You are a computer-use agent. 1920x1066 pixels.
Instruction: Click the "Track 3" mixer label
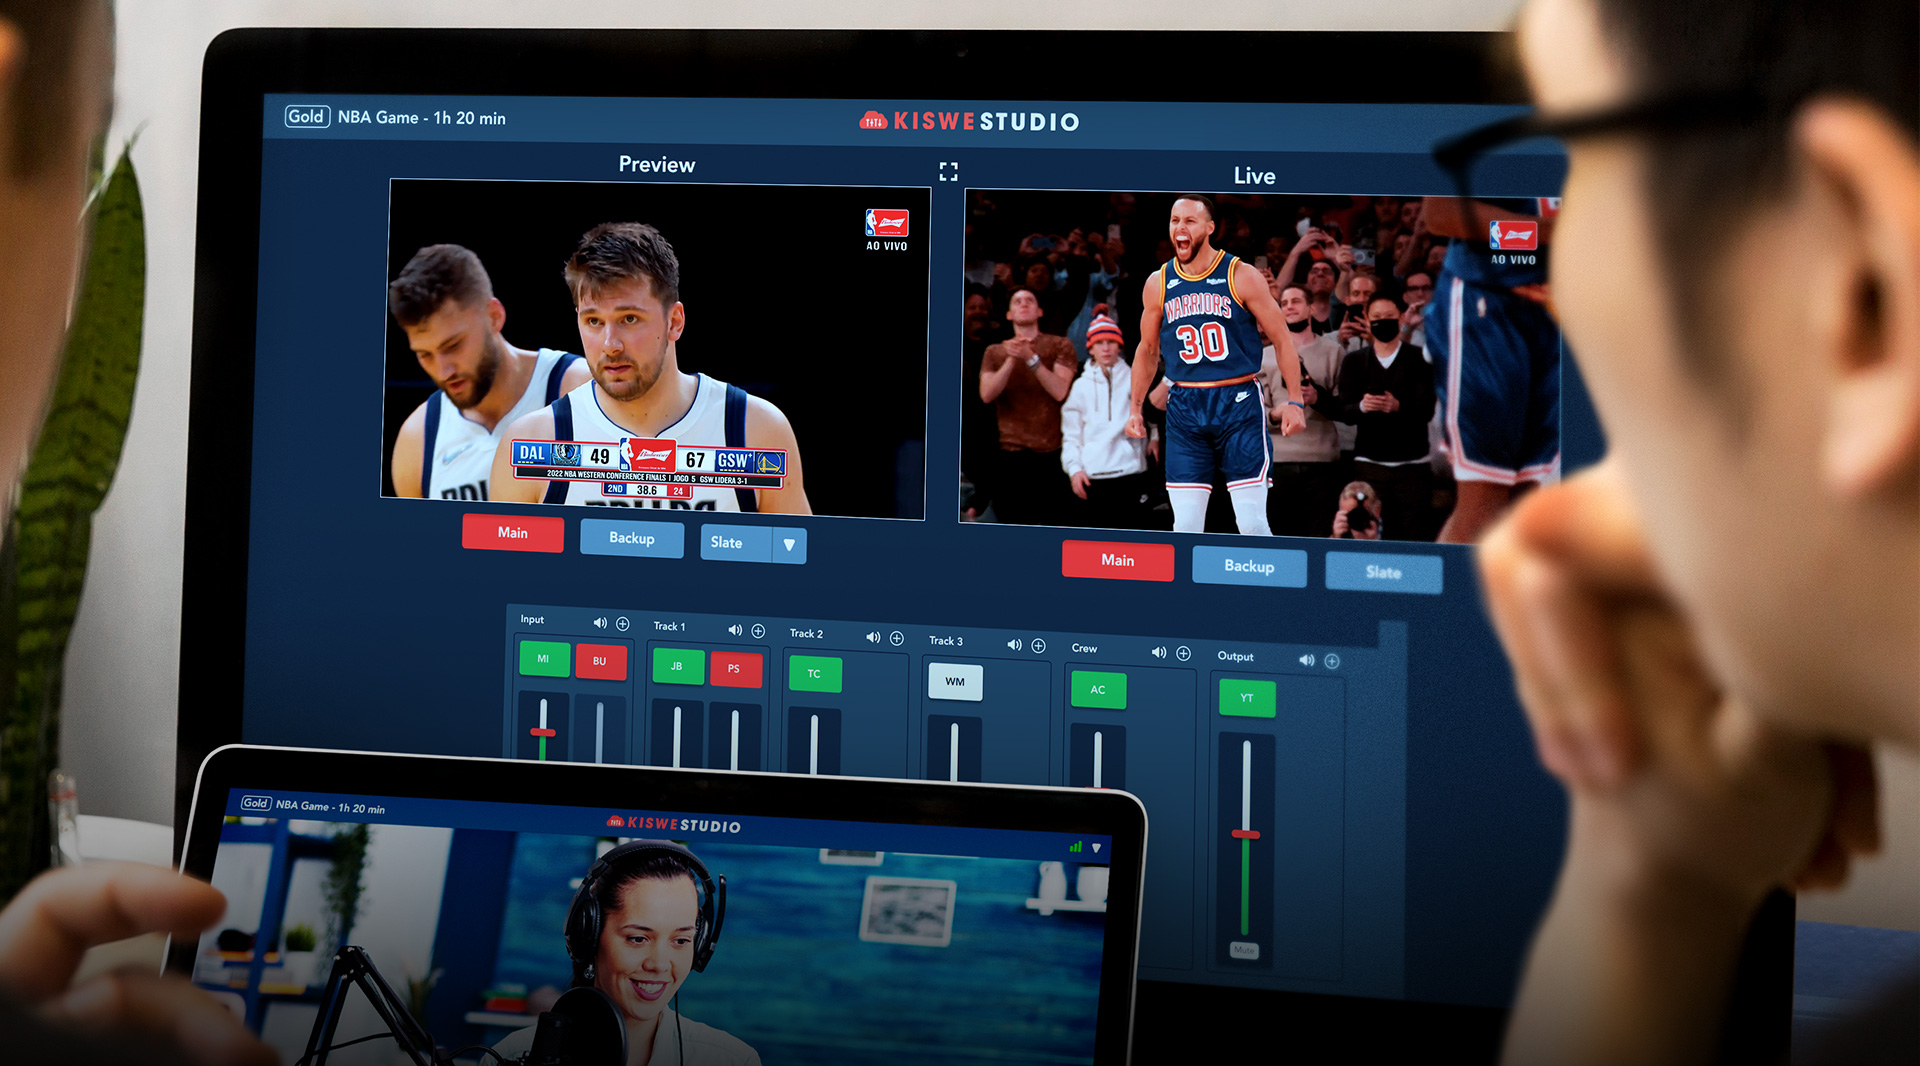click(946, 641)
